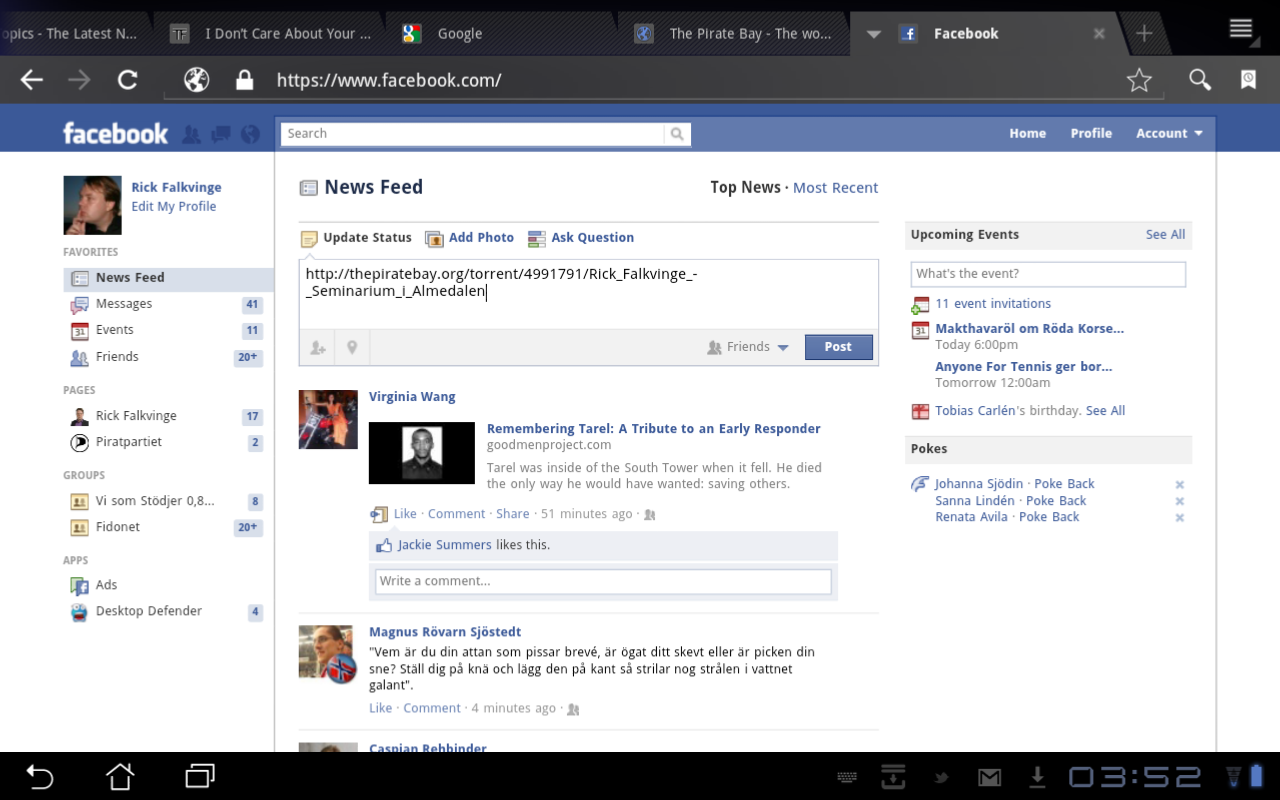Open the Facebook friend requests icon

coord(191,134)
